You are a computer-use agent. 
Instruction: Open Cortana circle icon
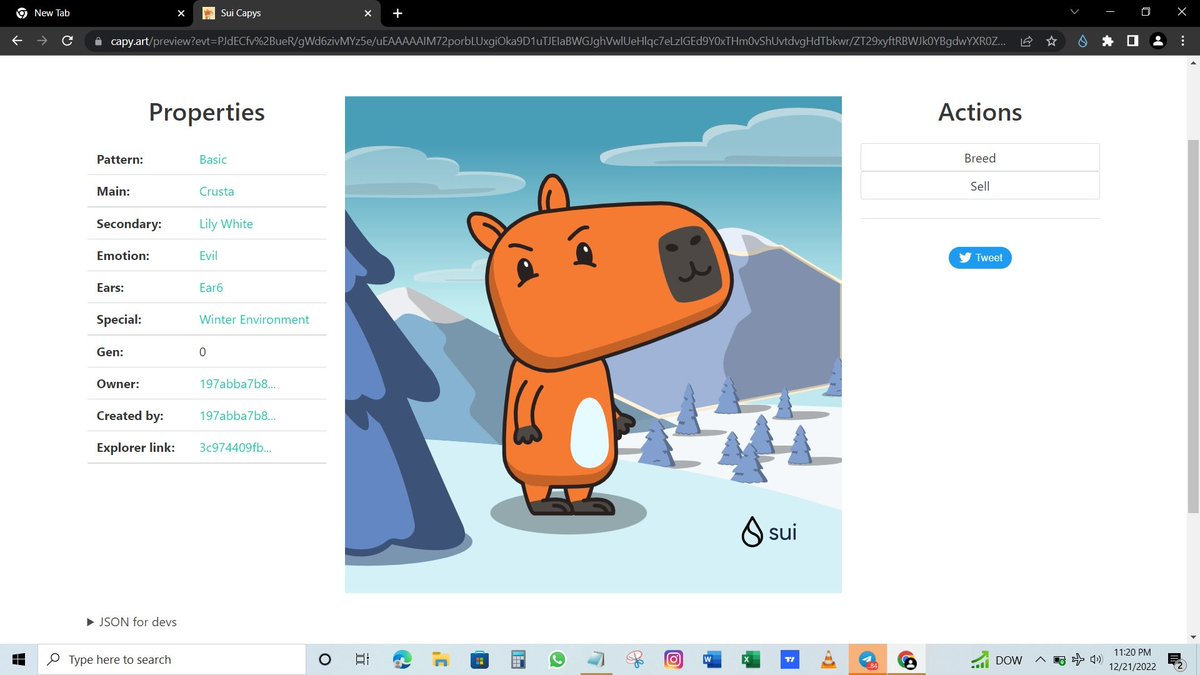[324, 660]
